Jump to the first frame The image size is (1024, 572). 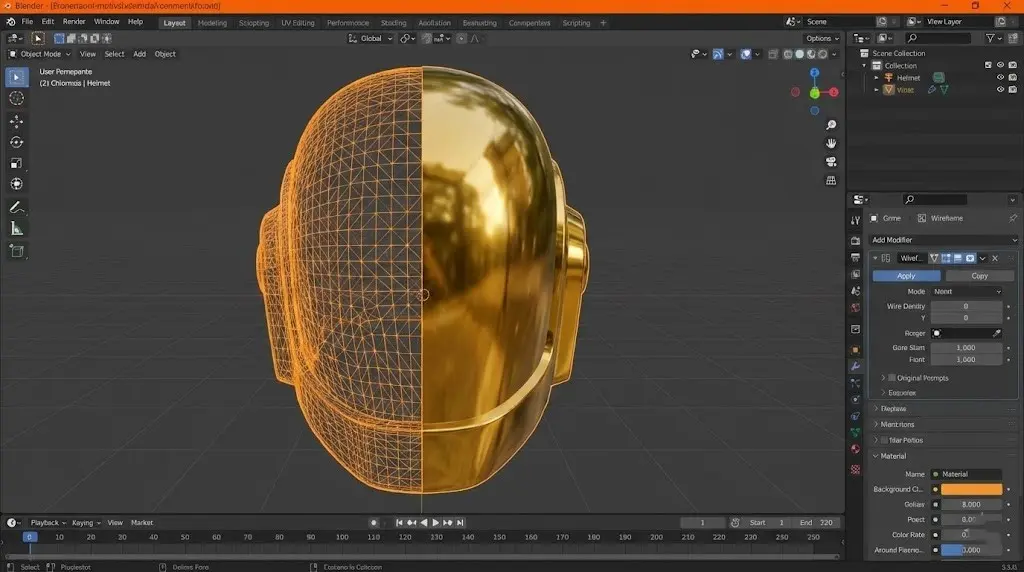pos(399,522)
